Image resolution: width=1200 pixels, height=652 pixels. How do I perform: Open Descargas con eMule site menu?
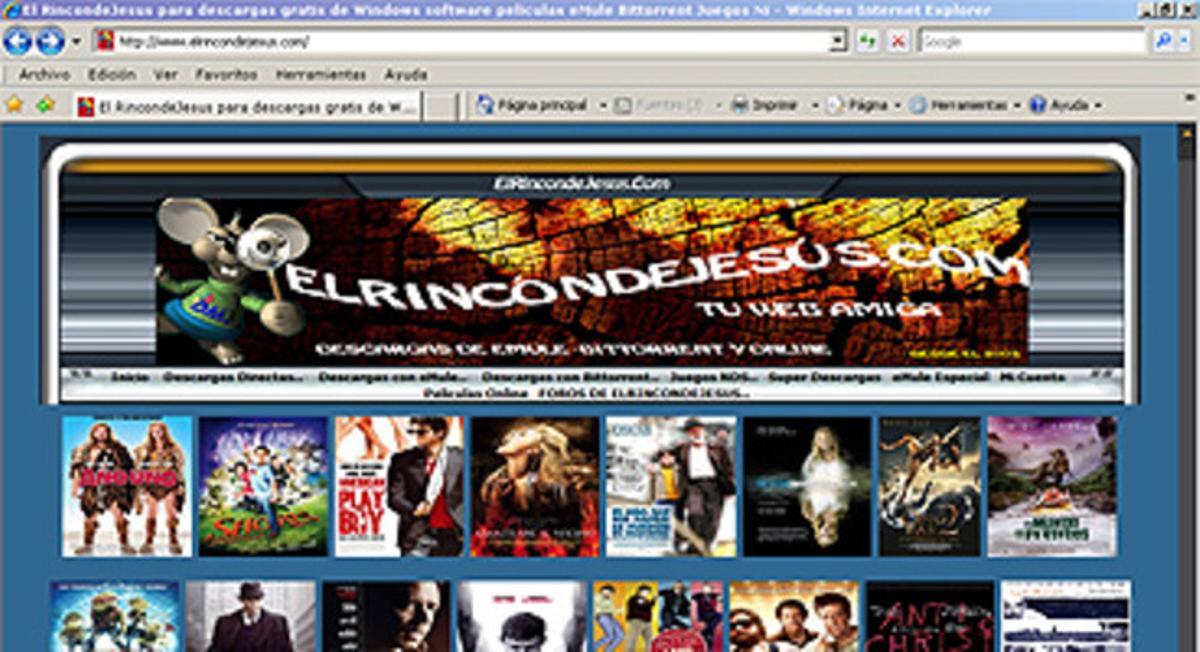(392, 378)
